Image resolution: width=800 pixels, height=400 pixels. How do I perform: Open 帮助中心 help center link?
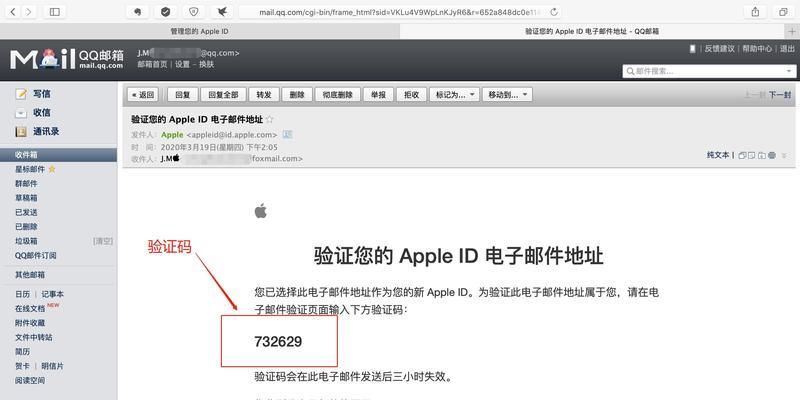coord(757,48)
